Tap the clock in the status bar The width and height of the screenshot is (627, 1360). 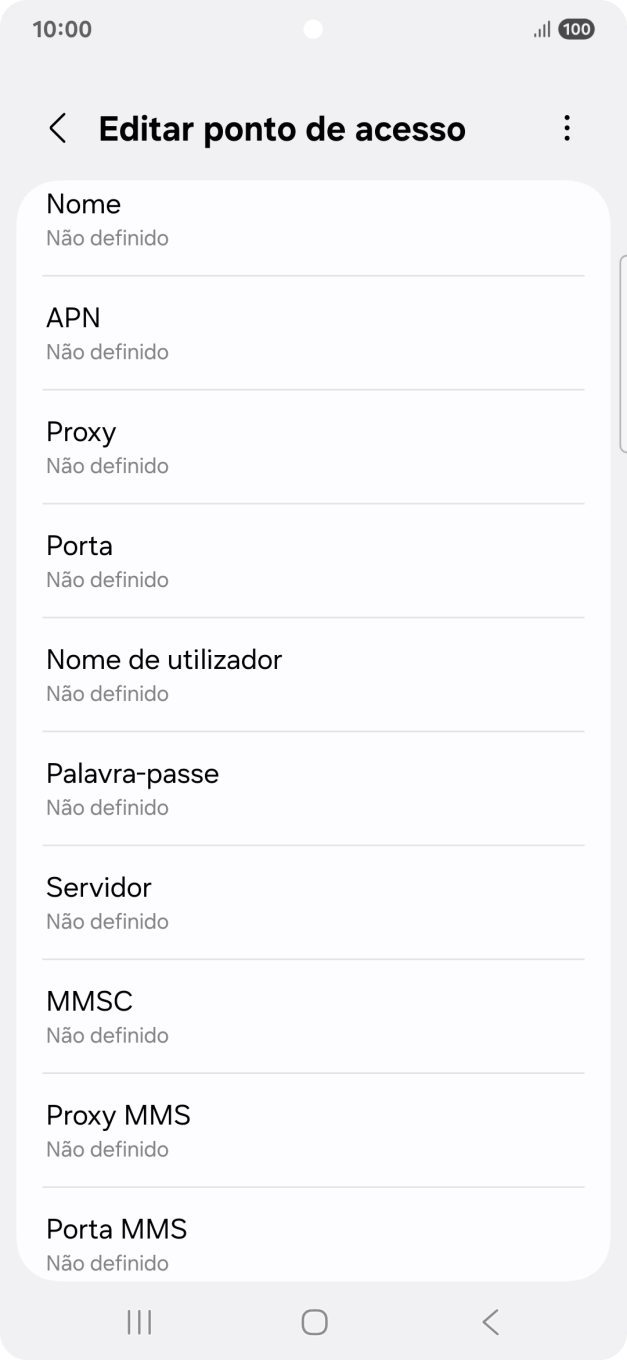61,29
